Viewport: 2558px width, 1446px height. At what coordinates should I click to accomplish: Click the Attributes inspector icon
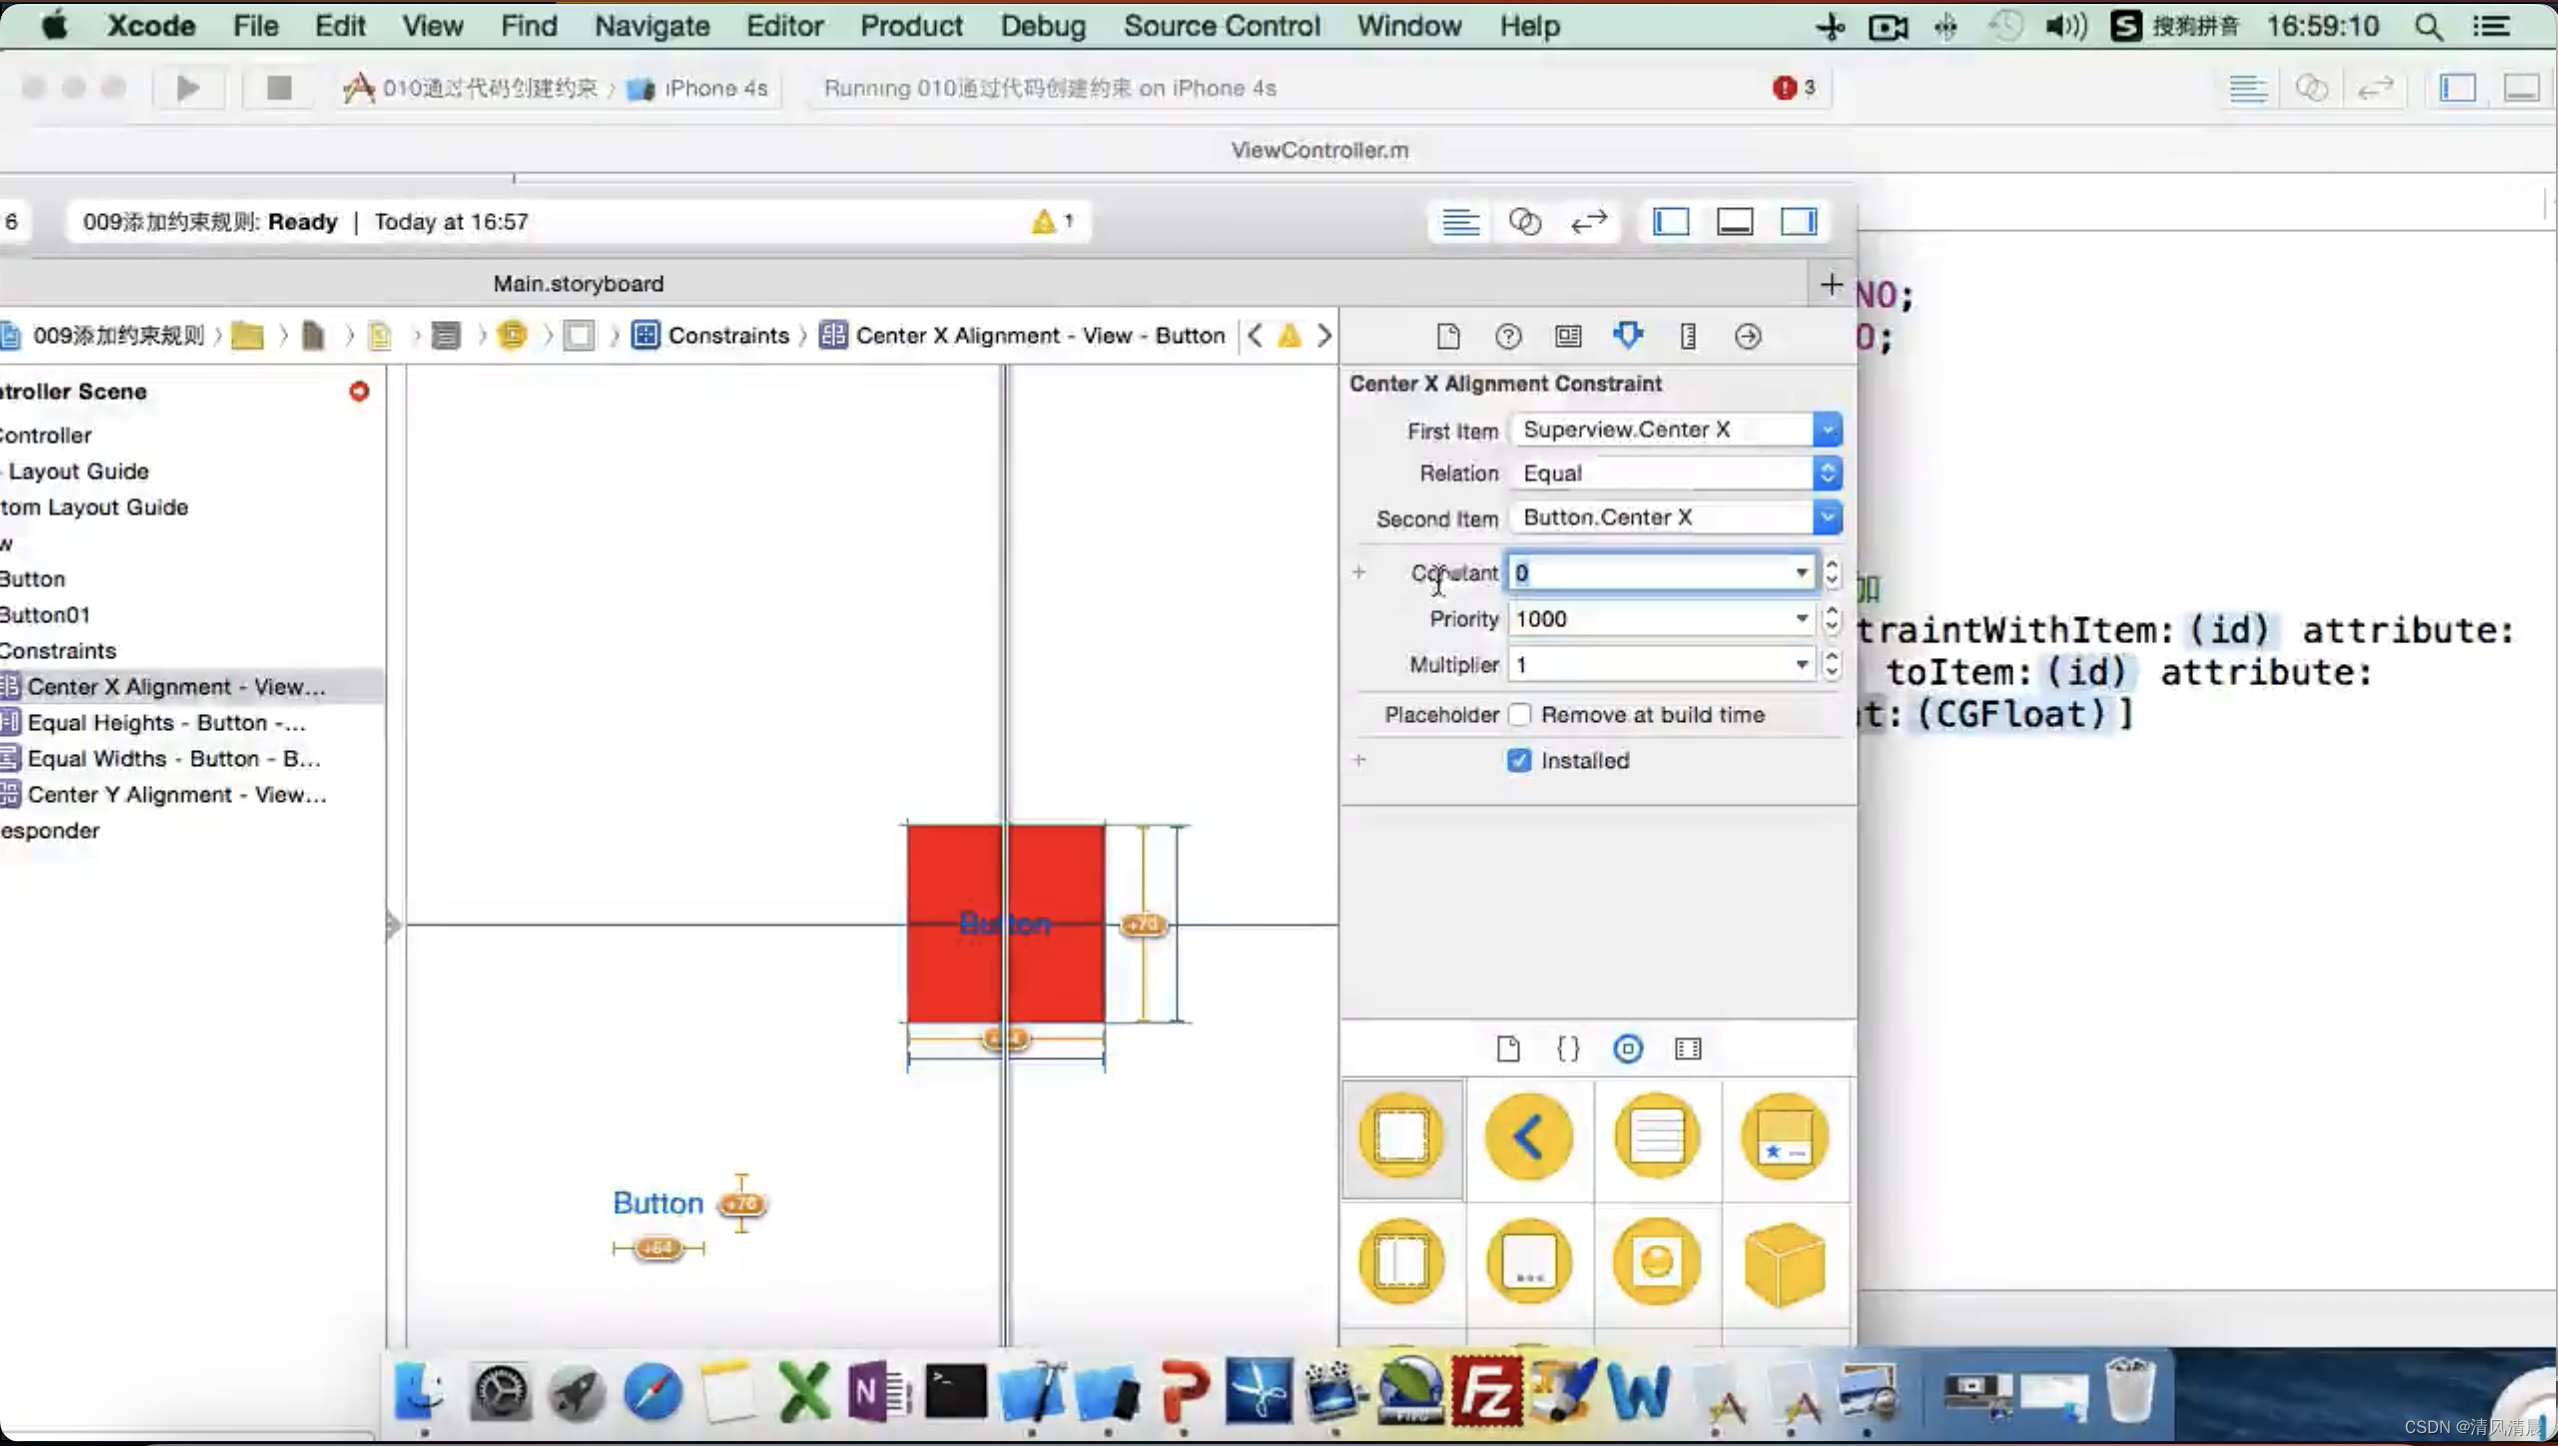(1629, 336)
